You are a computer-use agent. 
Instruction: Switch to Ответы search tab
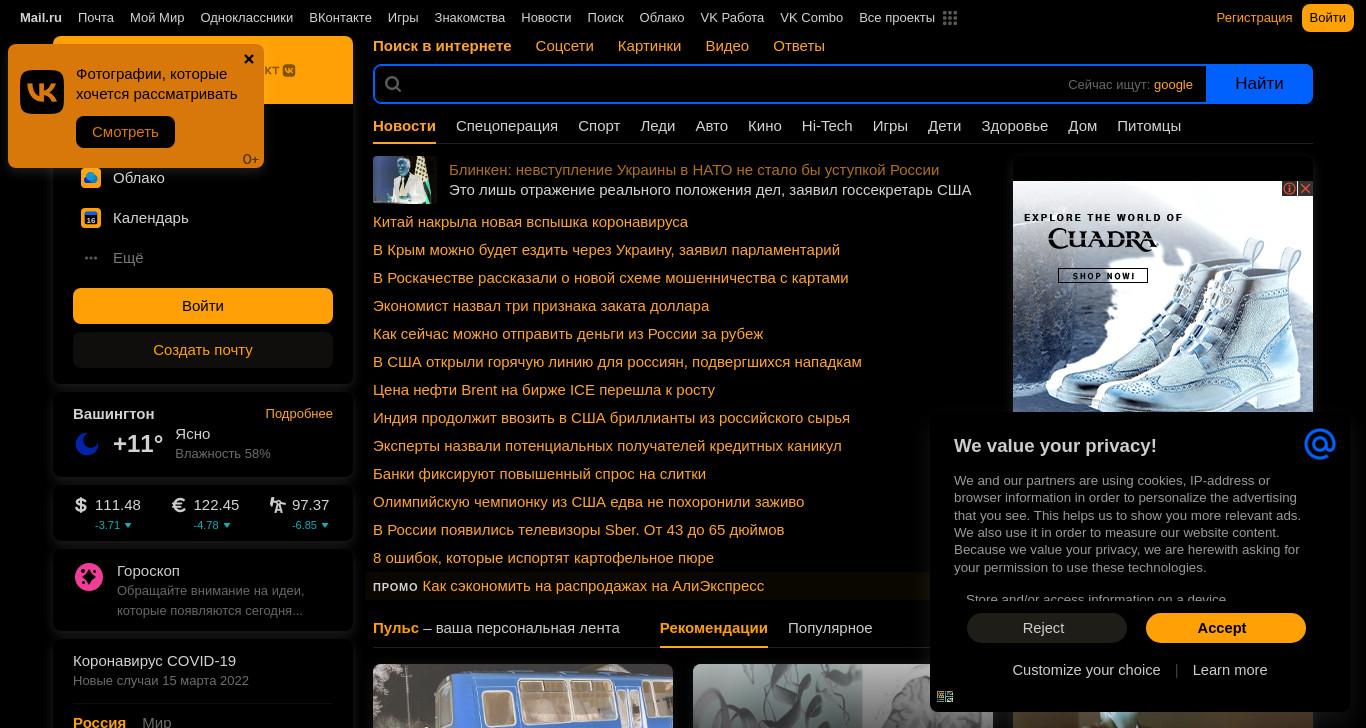click(799, 46)
